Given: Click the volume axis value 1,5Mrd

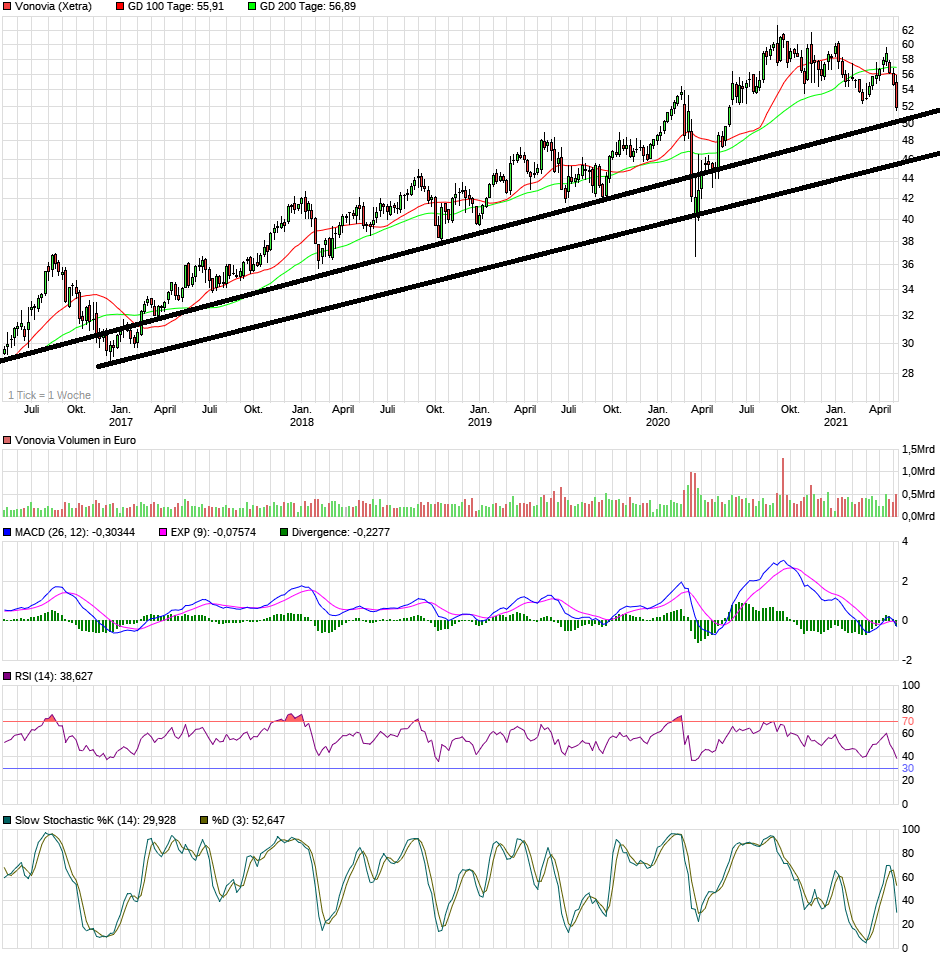Looking at the screenshot, I should 918,450.
